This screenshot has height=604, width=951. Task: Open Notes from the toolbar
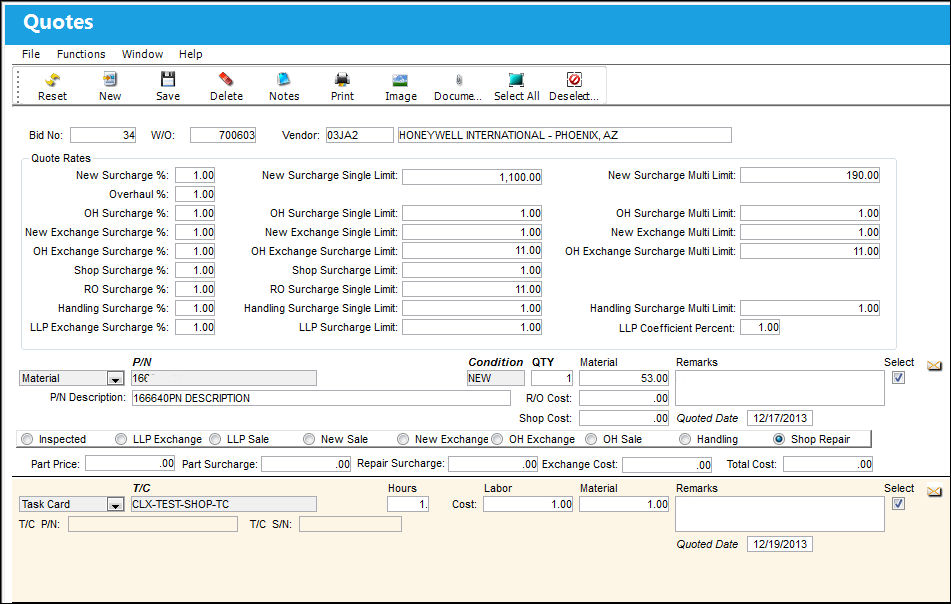click(284, 79)
